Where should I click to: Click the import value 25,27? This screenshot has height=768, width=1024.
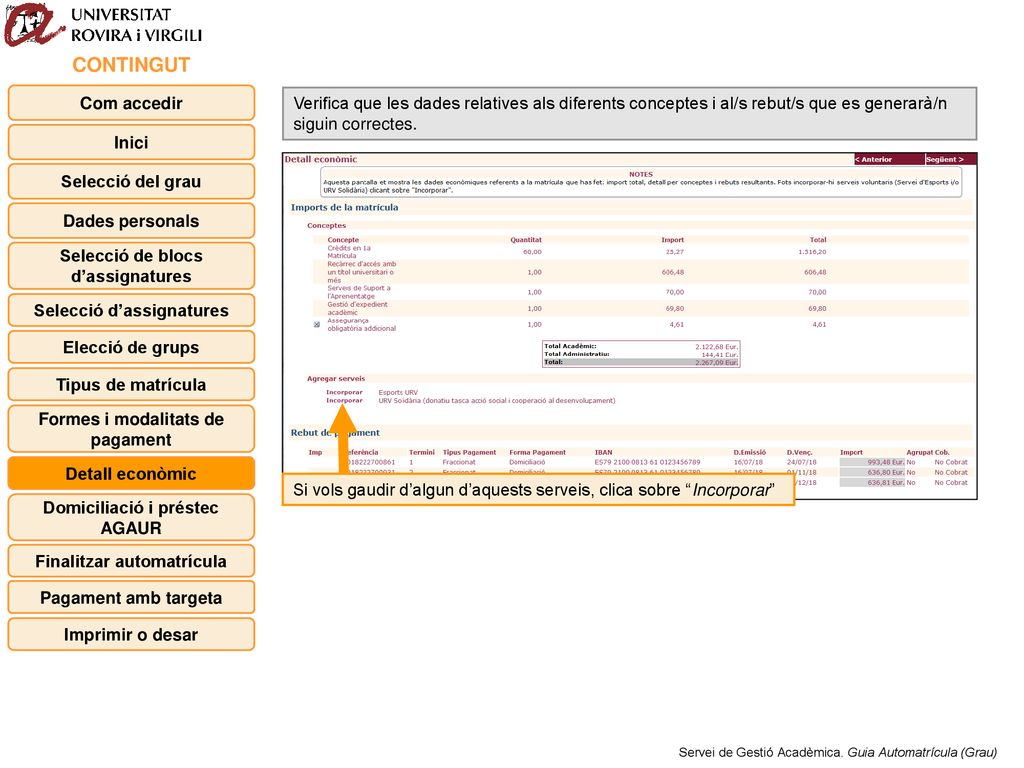click(675, 252)
